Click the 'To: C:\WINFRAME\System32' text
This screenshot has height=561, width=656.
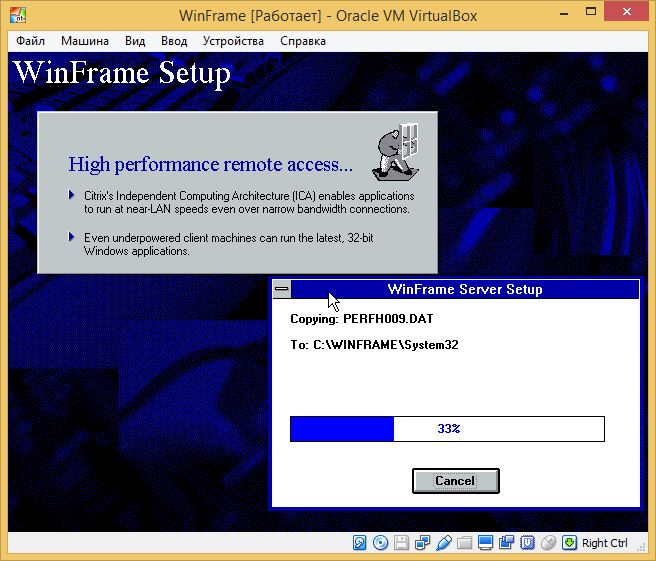pos(374,345)
